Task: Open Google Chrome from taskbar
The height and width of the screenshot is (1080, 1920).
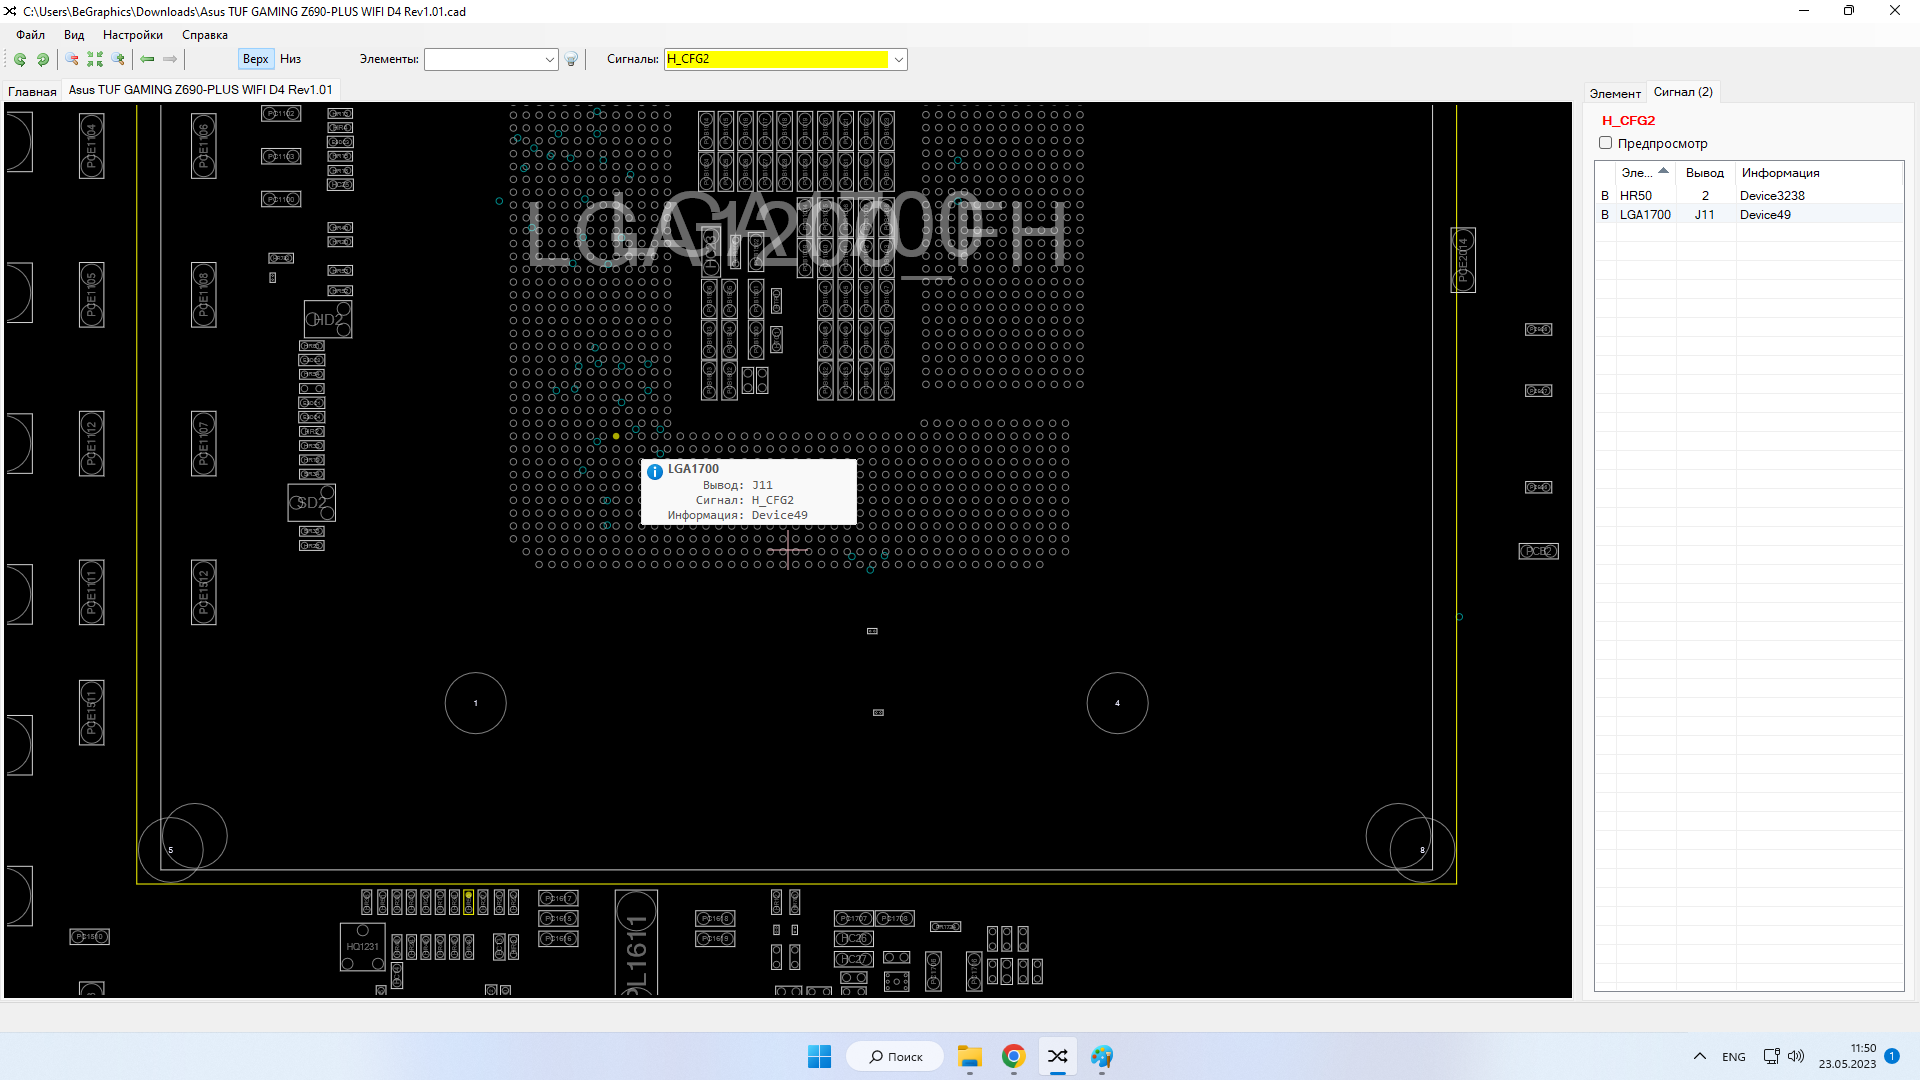Action: tap(1013, 1057)
